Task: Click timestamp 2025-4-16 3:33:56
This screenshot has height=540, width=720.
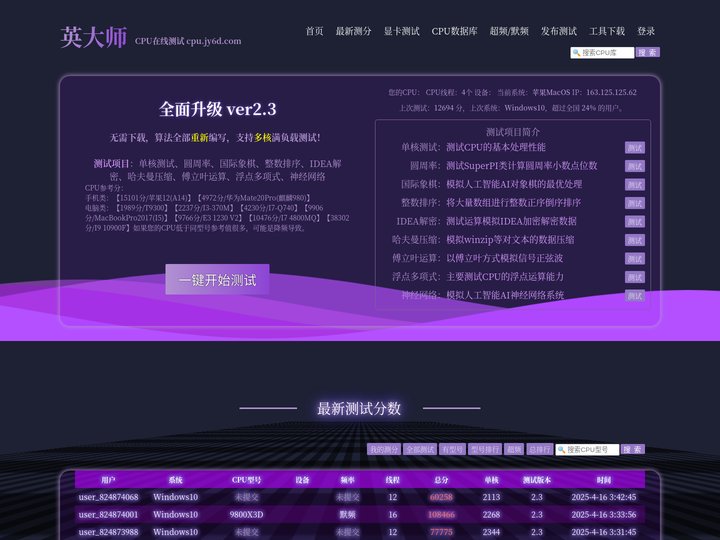Action: 604,514
